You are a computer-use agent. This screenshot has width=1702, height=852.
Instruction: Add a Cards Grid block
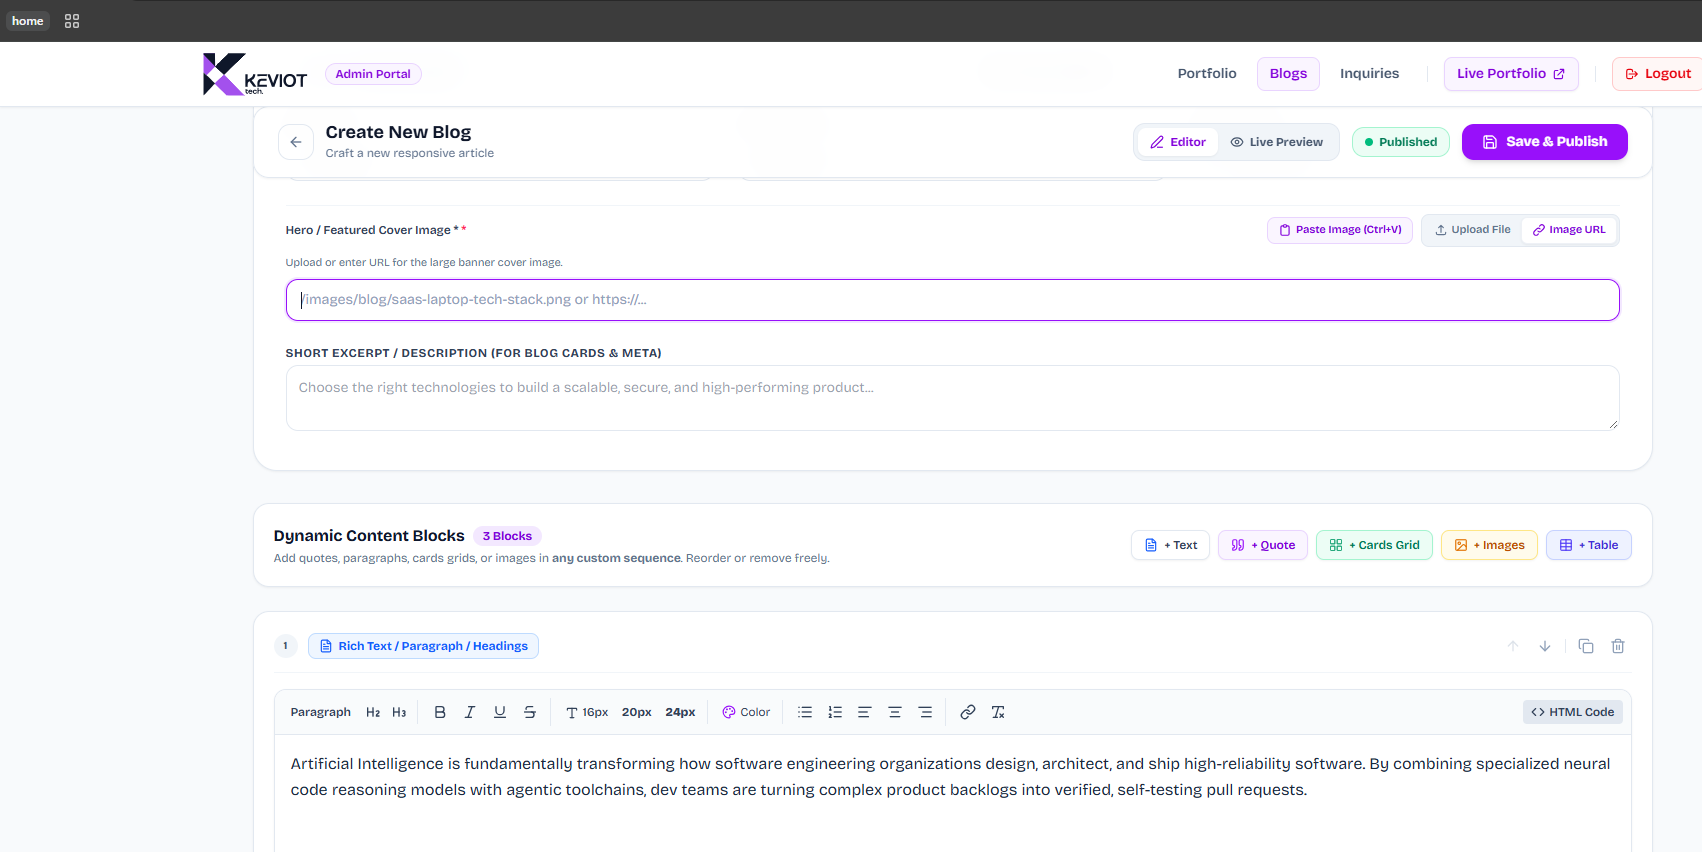(1374, 545)
